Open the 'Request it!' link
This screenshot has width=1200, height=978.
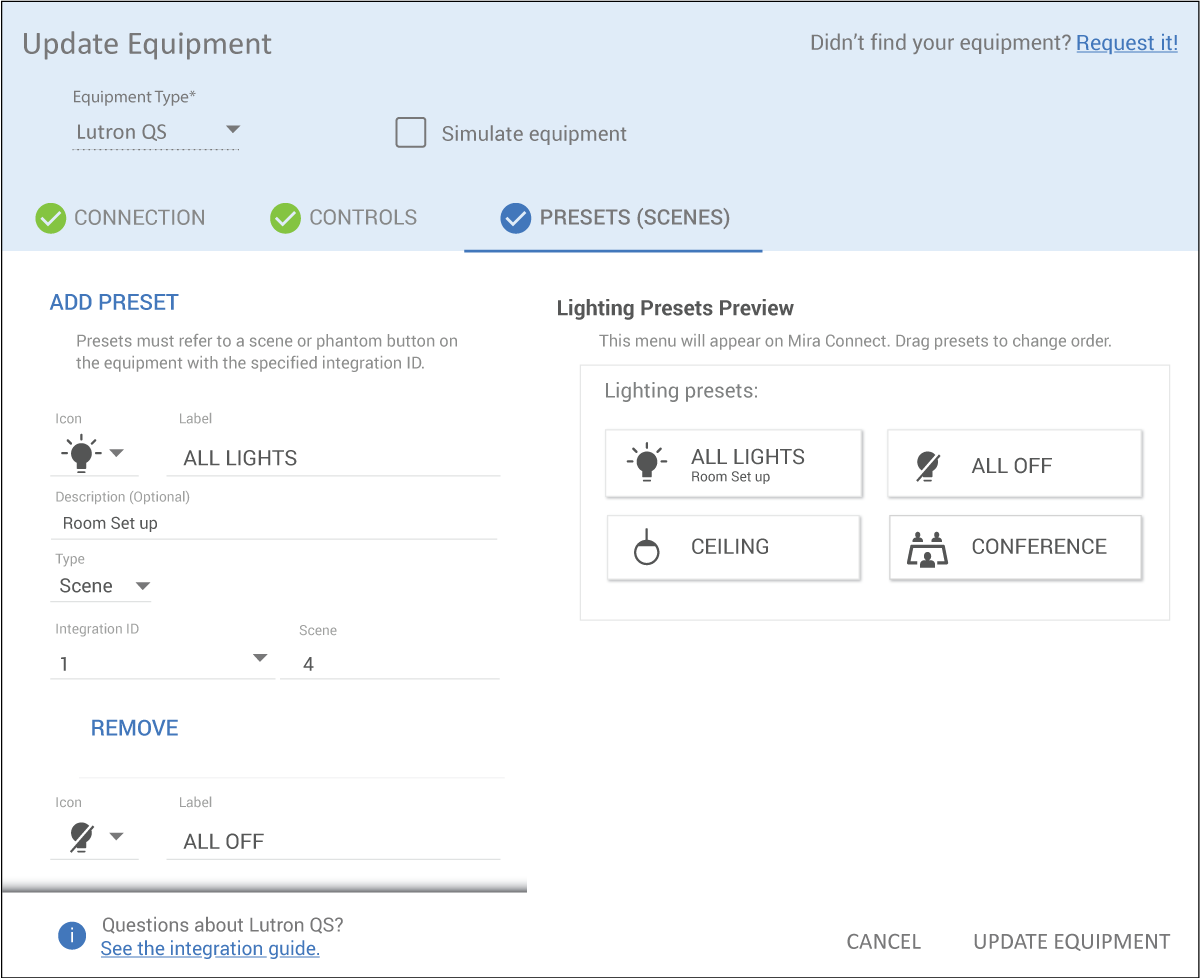point(1126,43)
